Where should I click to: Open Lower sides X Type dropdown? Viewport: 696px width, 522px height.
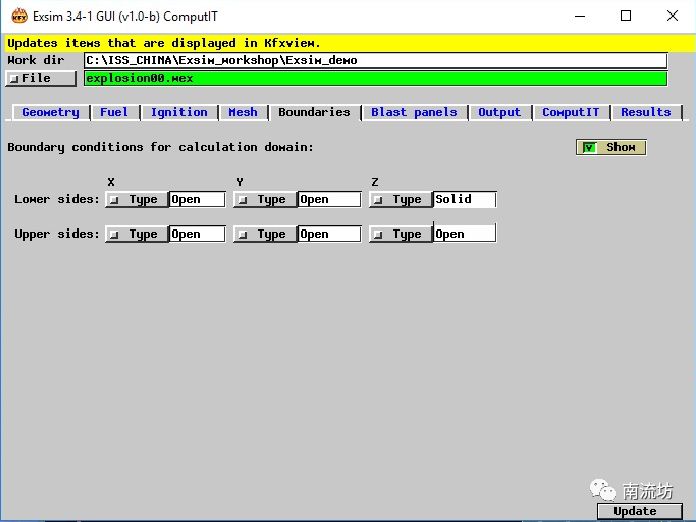136,199
